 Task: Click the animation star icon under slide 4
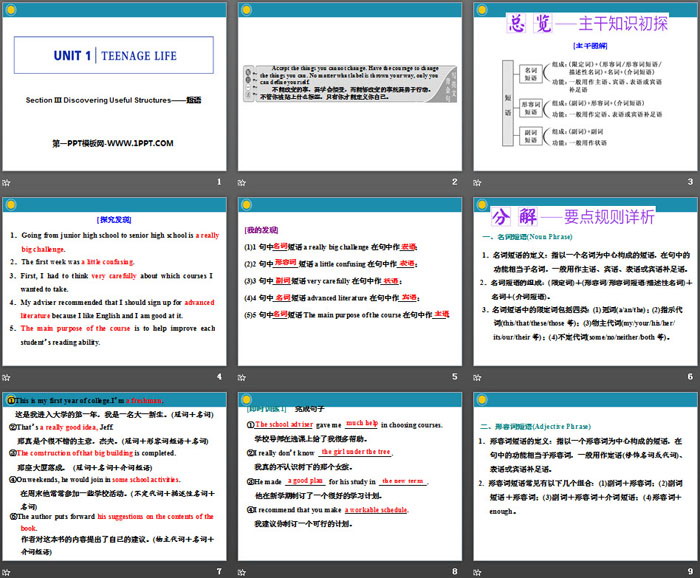[x=8, y=377]
